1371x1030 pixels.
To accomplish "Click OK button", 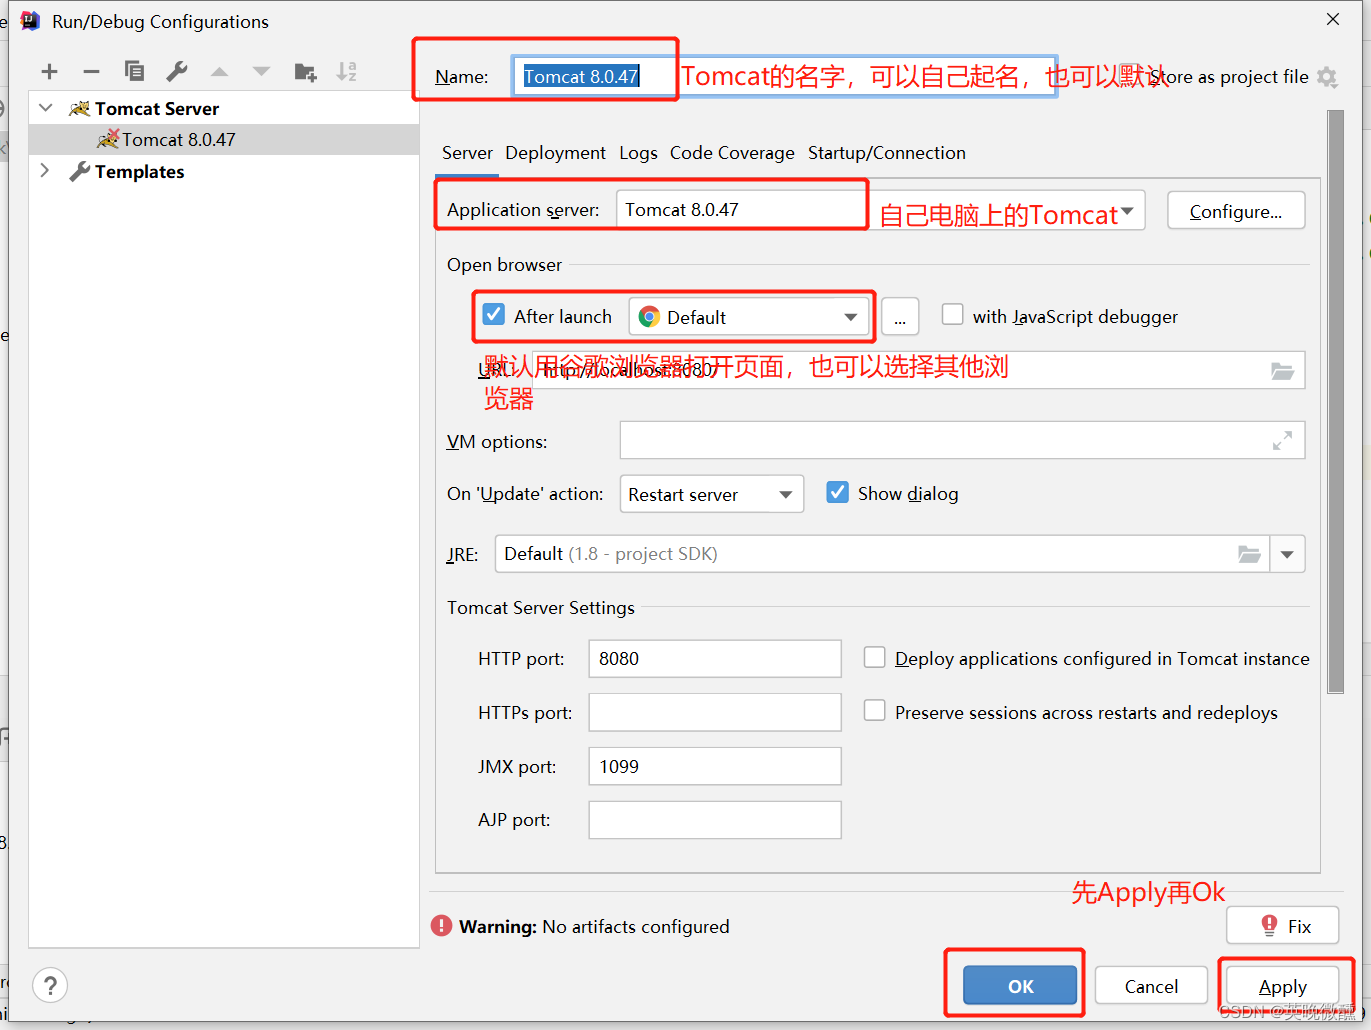I will click(1020, 986).
